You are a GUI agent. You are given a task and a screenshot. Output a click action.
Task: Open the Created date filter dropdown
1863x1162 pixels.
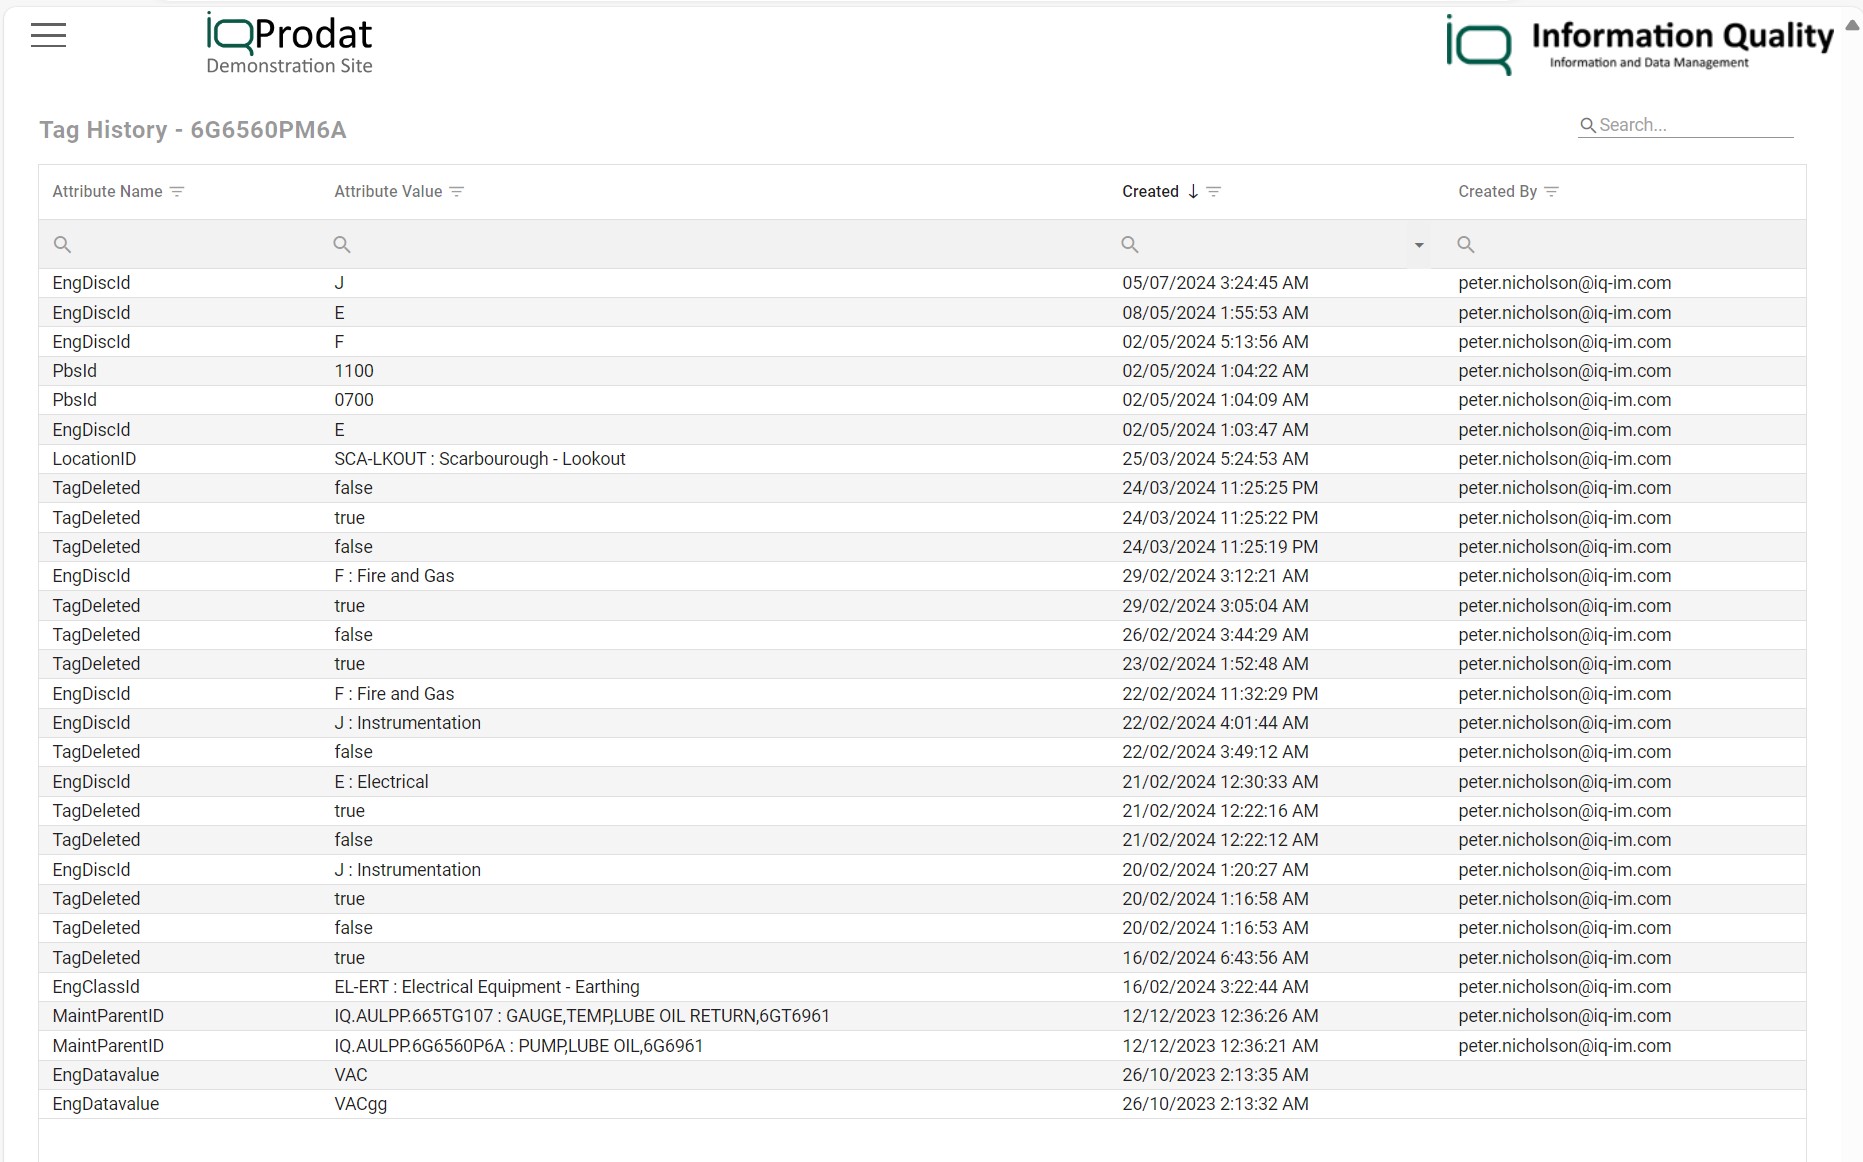1419,244
